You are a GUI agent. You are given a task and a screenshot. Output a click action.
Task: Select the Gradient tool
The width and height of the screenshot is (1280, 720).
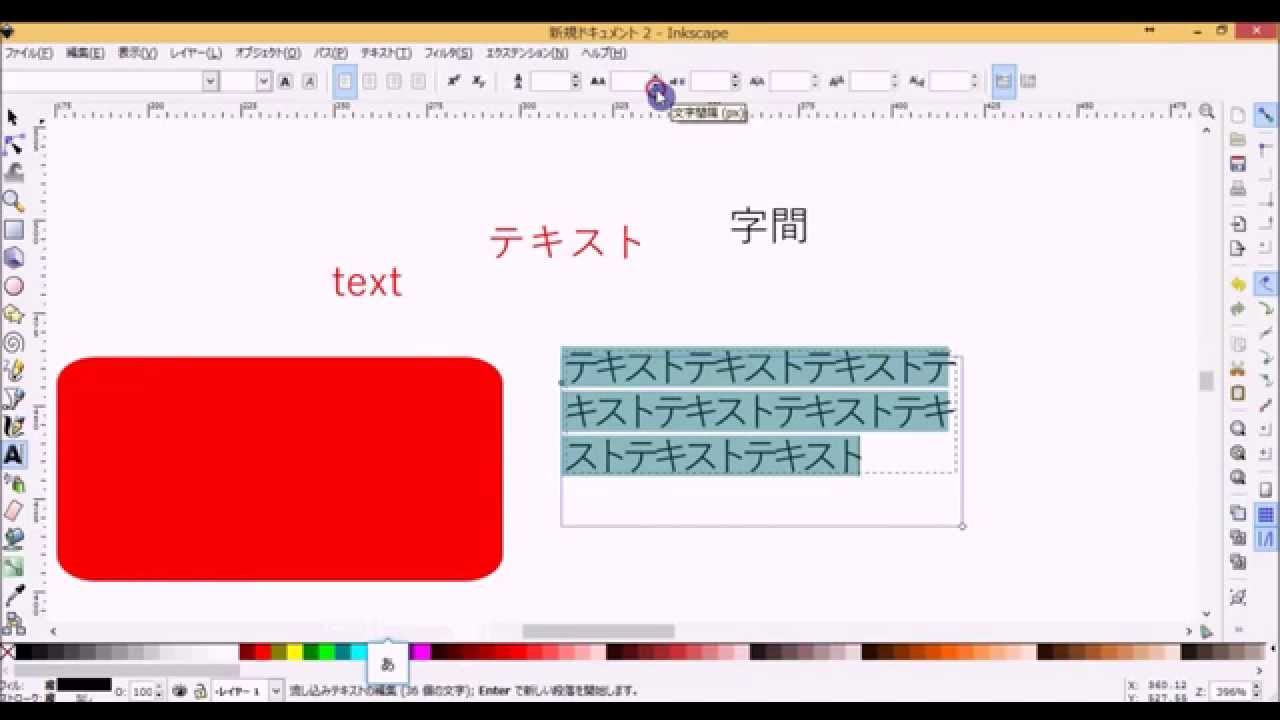[13, 567]
